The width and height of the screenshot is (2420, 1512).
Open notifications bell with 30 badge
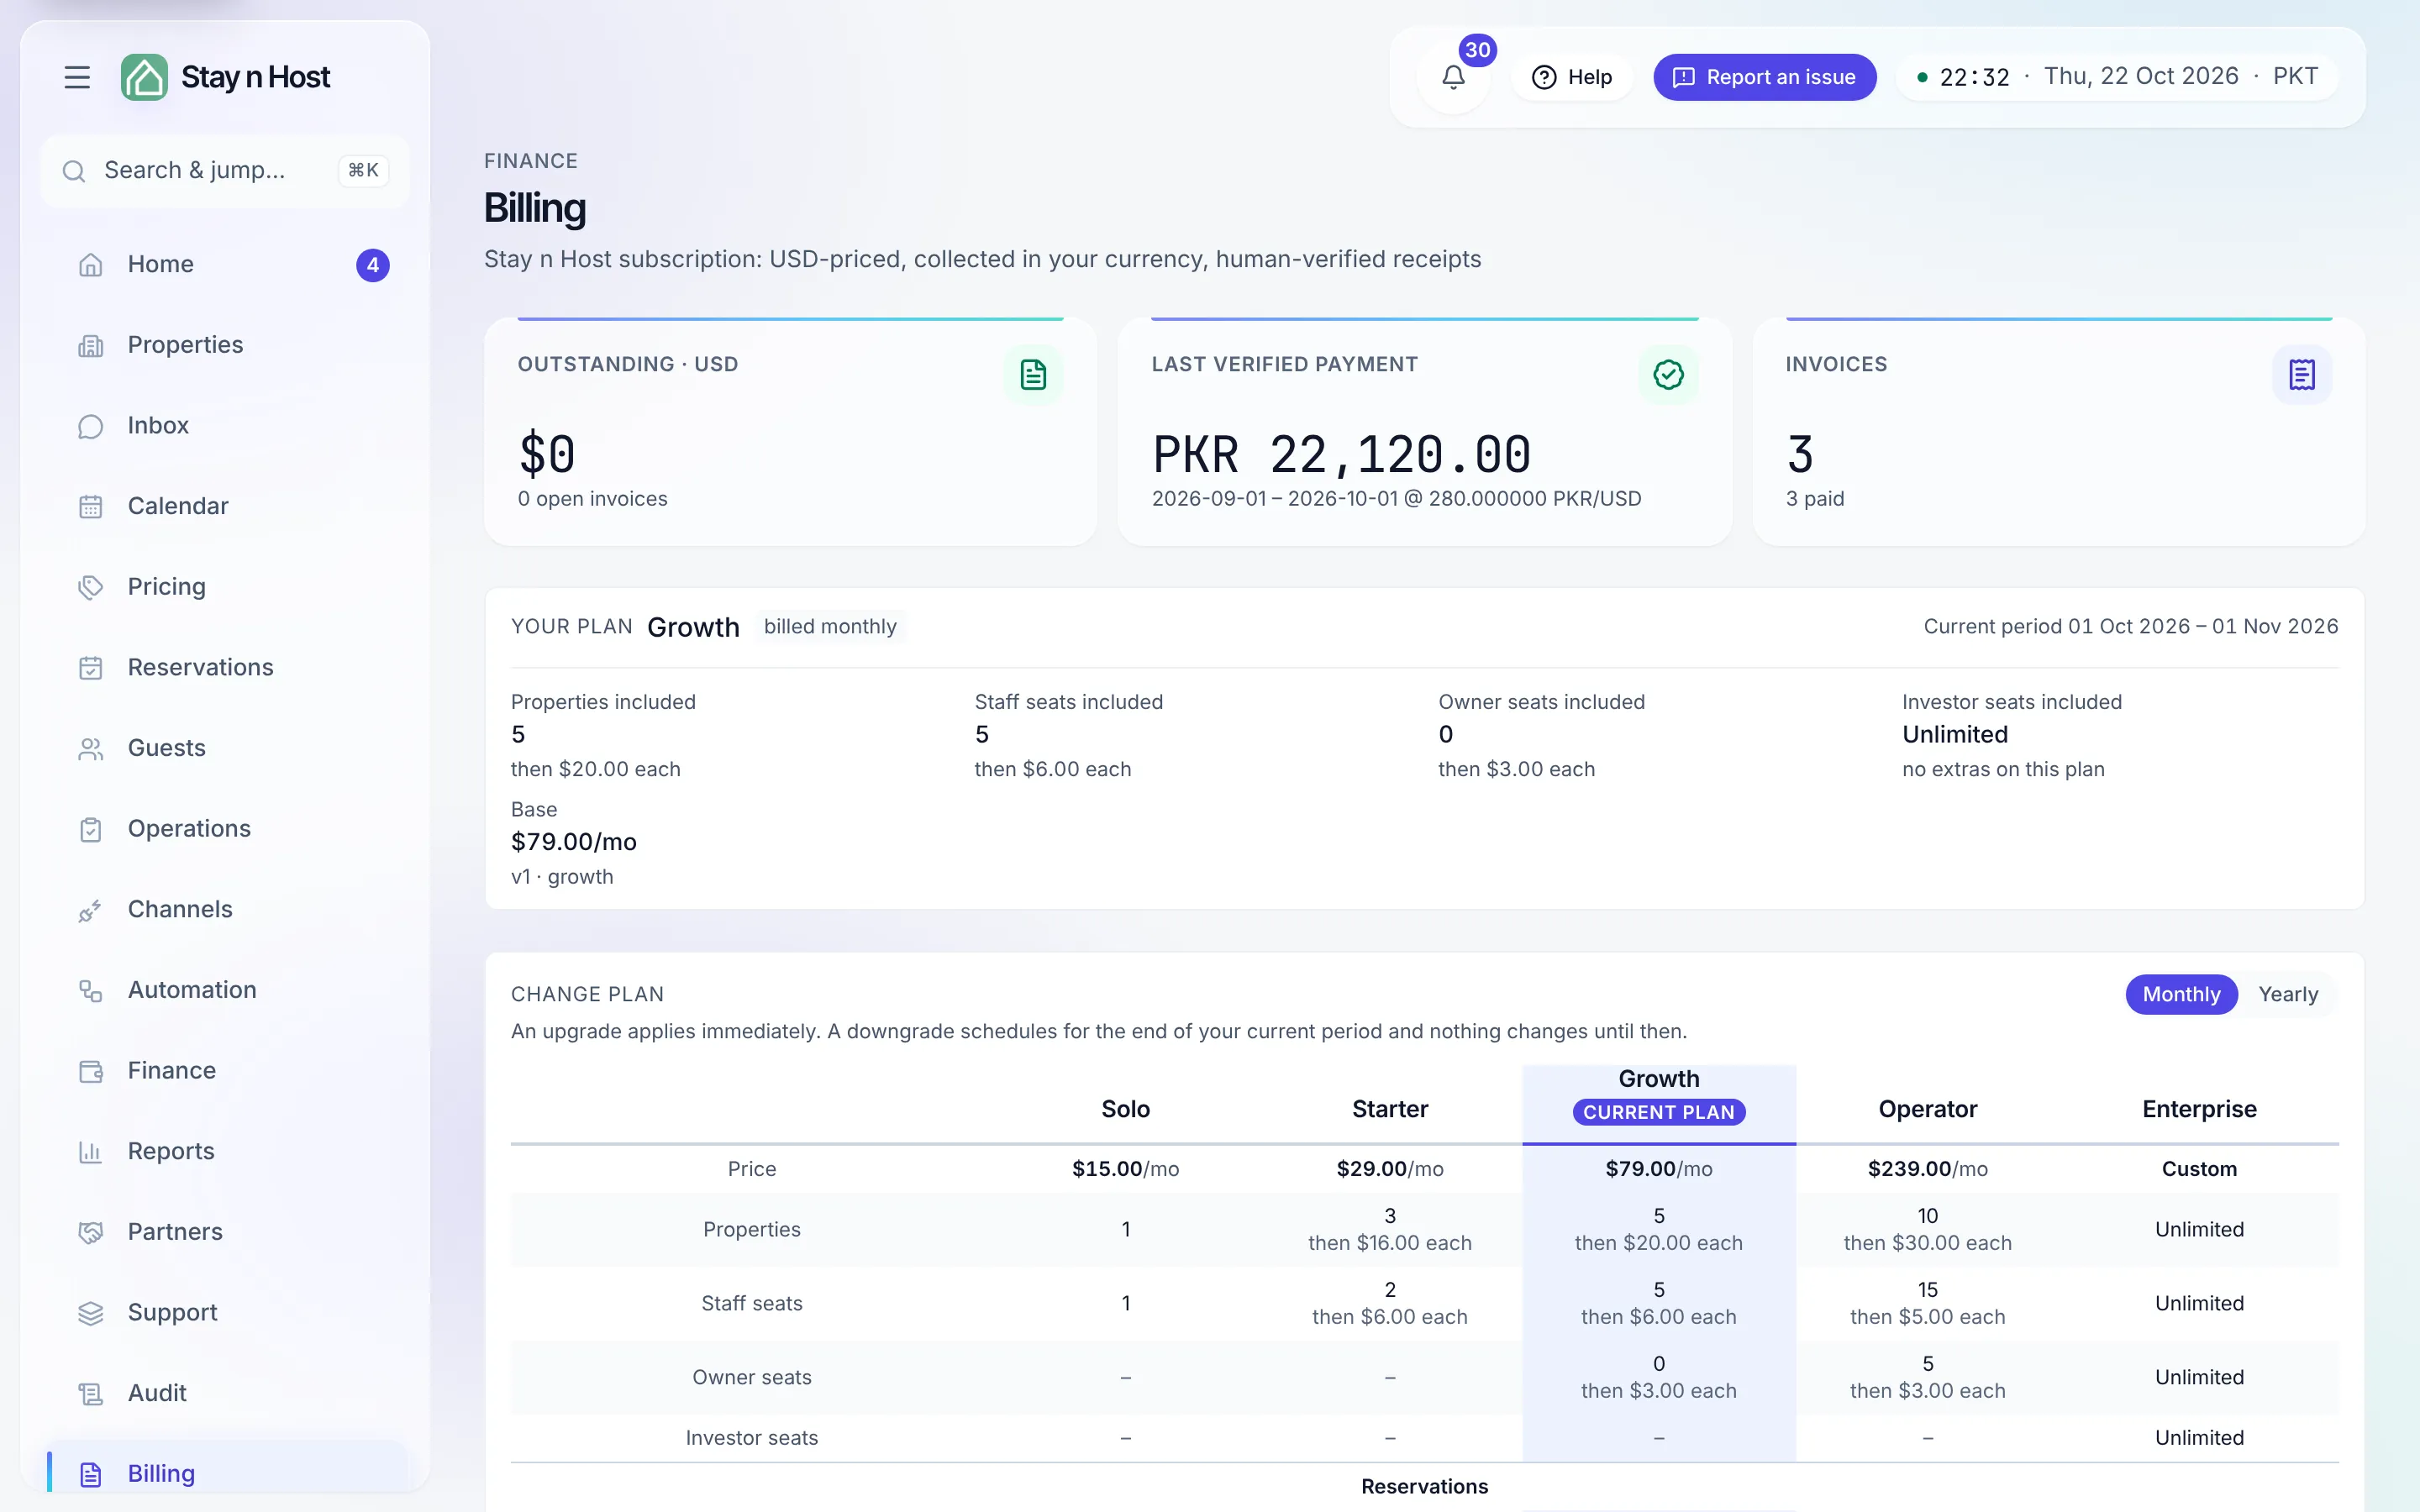pos(1453,77)
